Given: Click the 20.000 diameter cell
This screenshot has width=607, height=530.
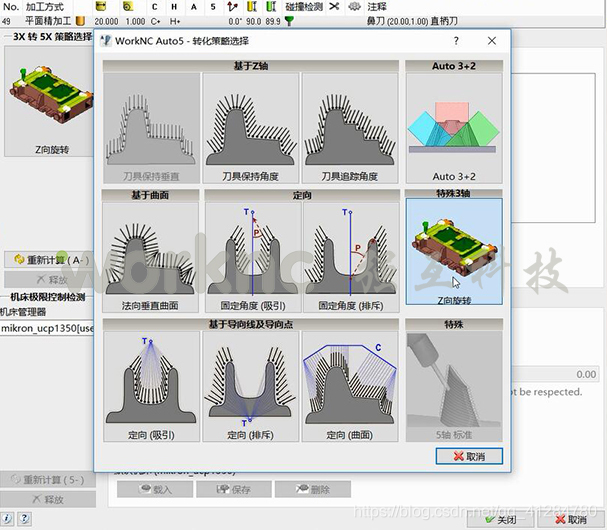Looking at the screenshot, I should 106,21.
